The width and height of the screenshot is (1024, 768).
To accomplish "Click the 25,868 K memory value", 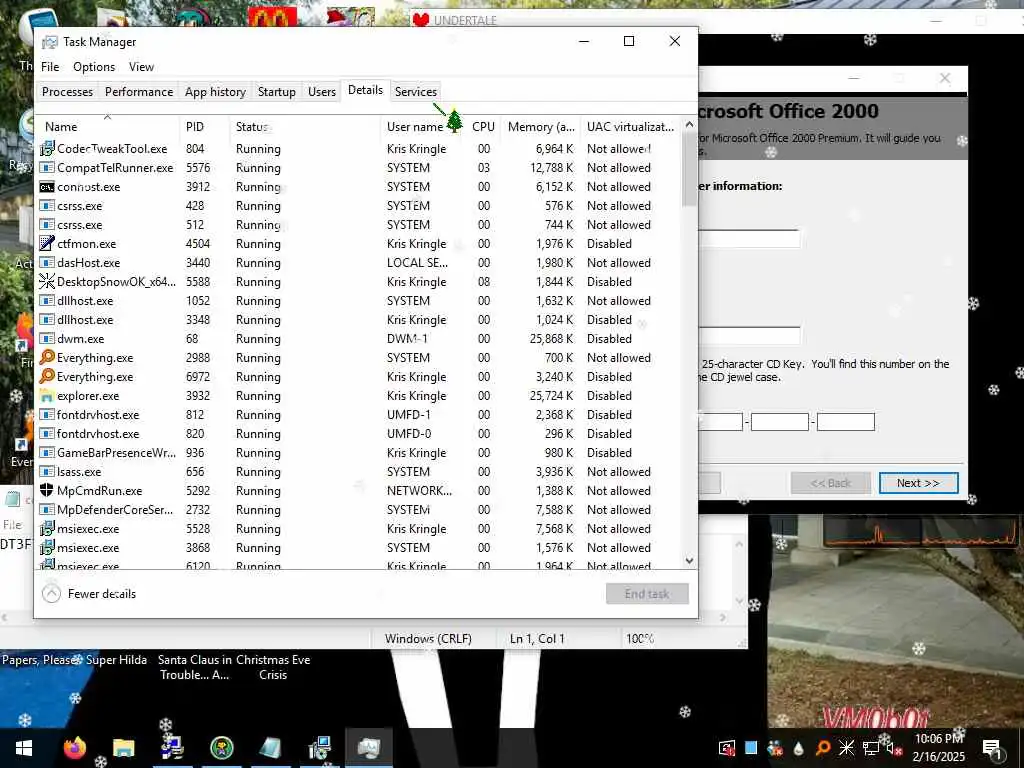I will tap(551, 338).
